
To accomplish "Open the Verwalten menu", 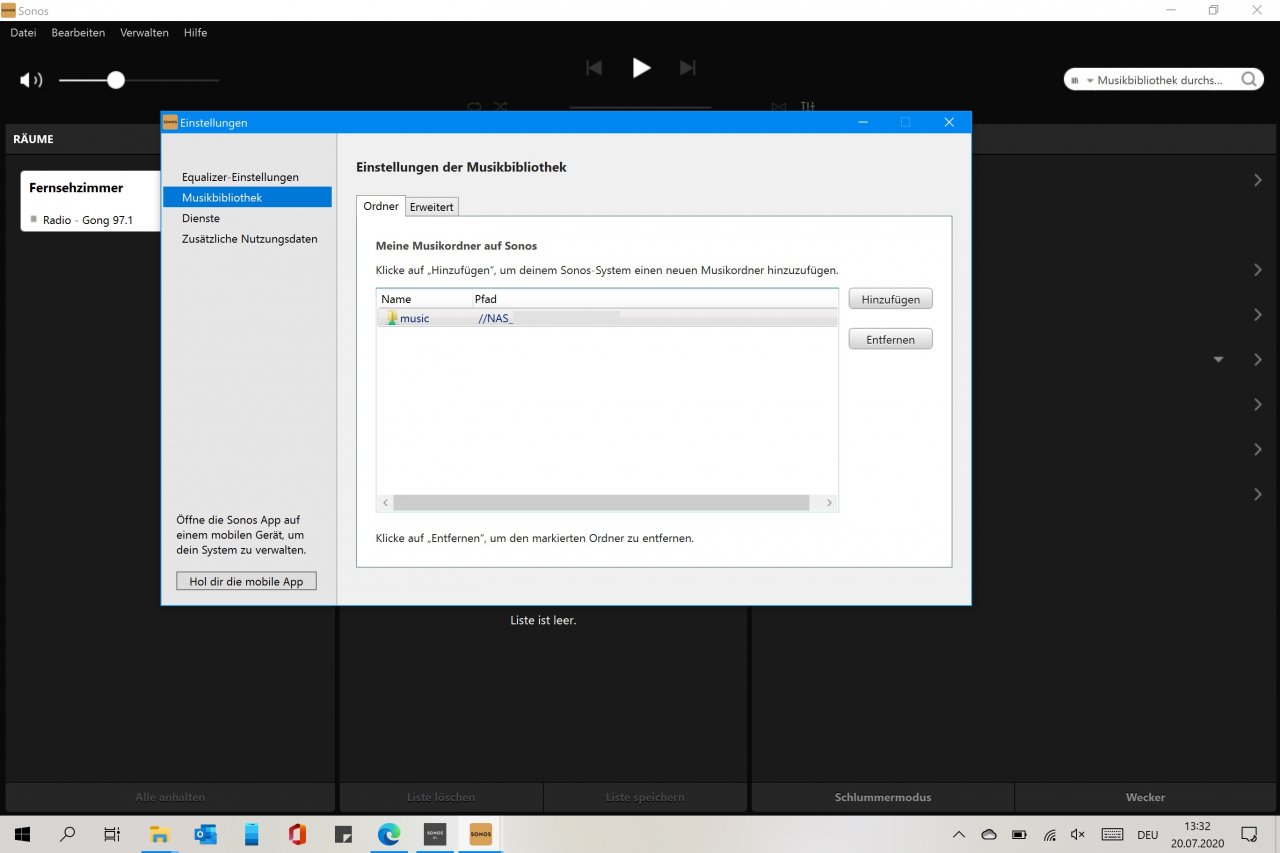I will tap(144, 32).
